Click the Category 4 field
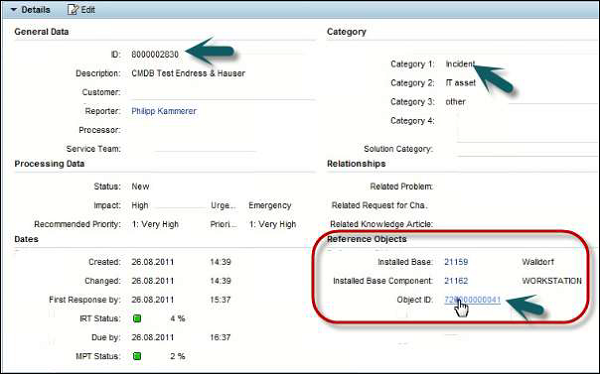The width and height of the screenshot is (600, 374). [x=527, y=127]
